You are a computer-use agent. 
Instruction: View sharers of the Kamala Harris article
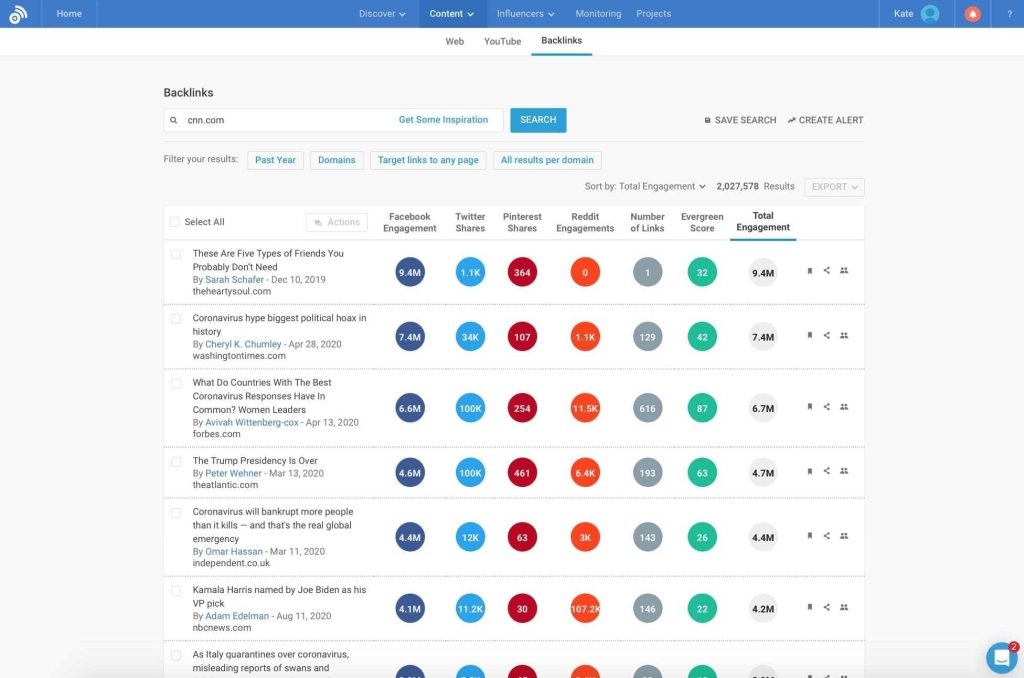tap(844, 608)
